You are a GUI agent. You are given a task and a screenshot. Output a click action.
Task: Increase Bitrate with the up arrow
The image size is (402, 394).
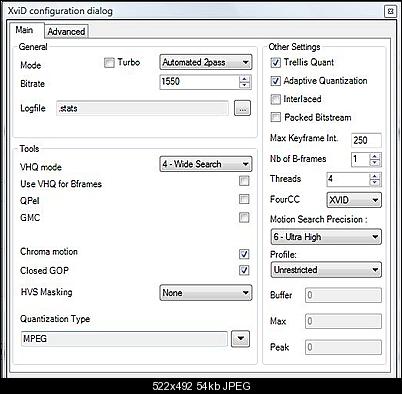click(245, 78)
